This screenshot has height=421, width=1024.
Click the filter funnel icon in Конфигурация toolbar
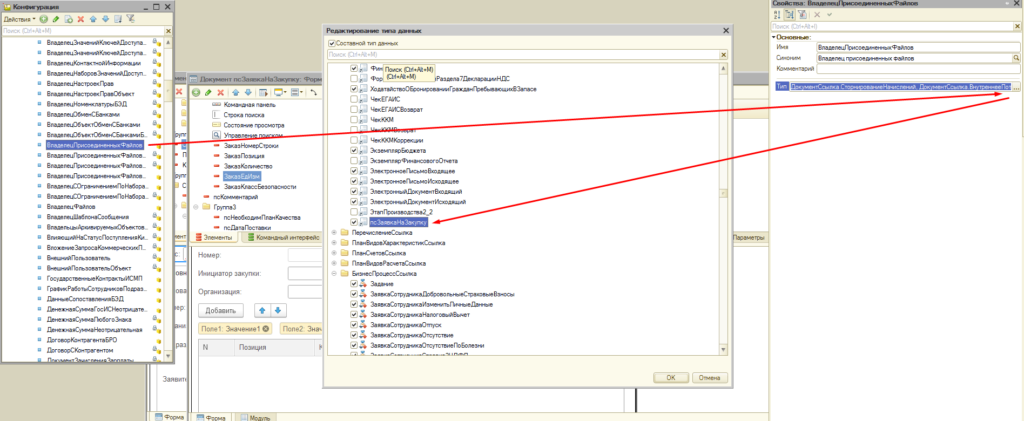tap(130, 20)
